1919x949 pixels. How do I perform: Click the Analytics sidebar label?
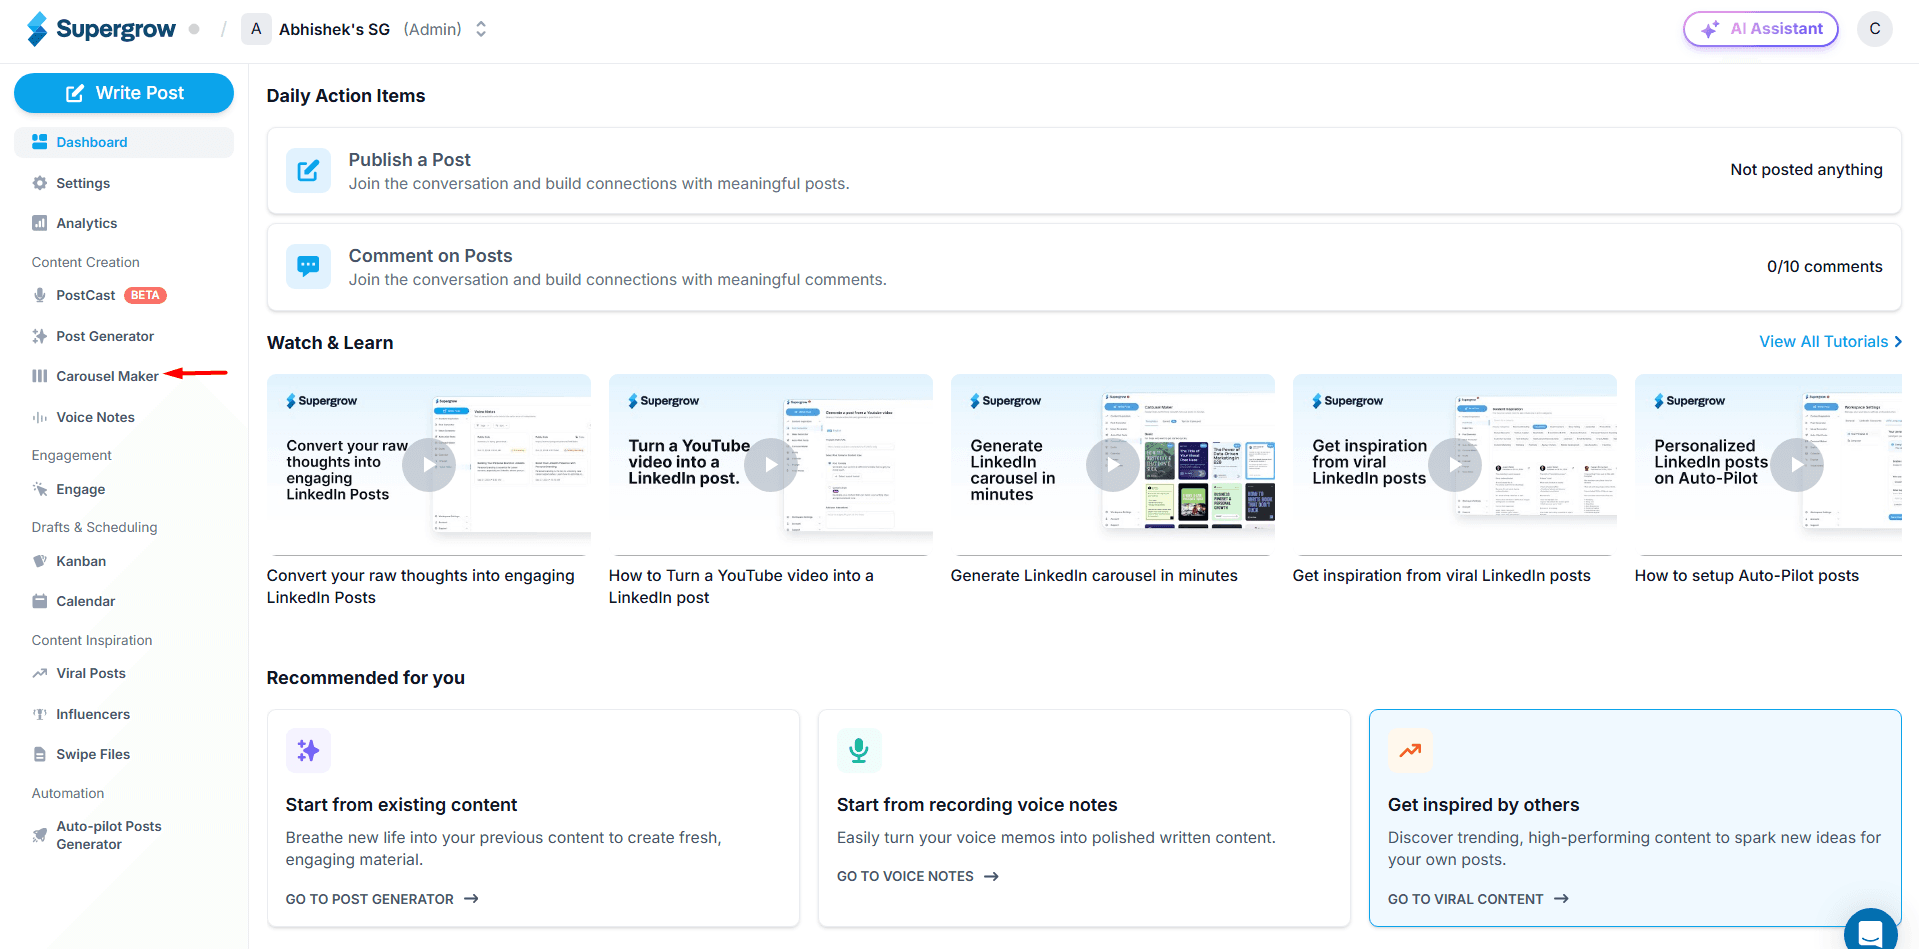click(87, 223)
